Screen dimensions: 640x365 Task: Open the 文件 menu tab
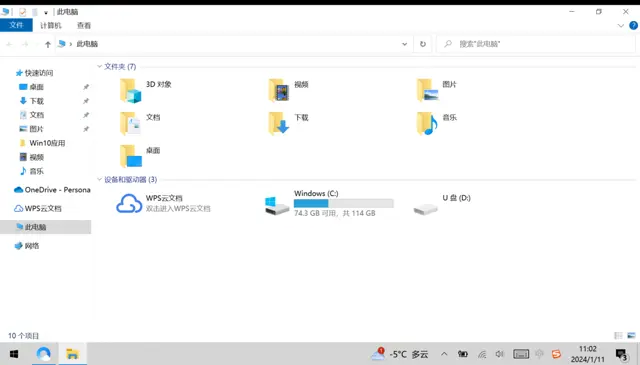(x=16, y=25)
